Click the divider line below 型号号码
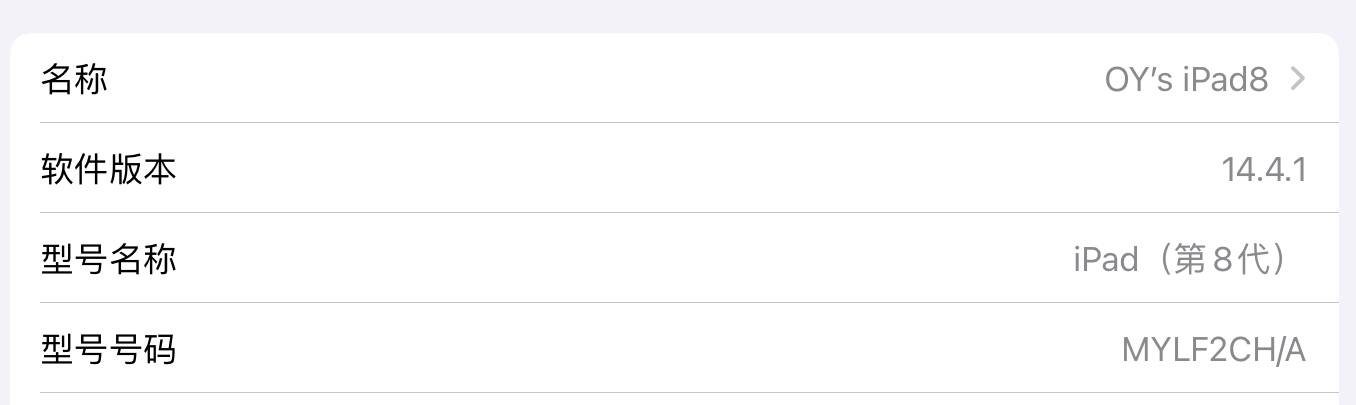This screenshot has height=405, width=1356. coord(688,393)
